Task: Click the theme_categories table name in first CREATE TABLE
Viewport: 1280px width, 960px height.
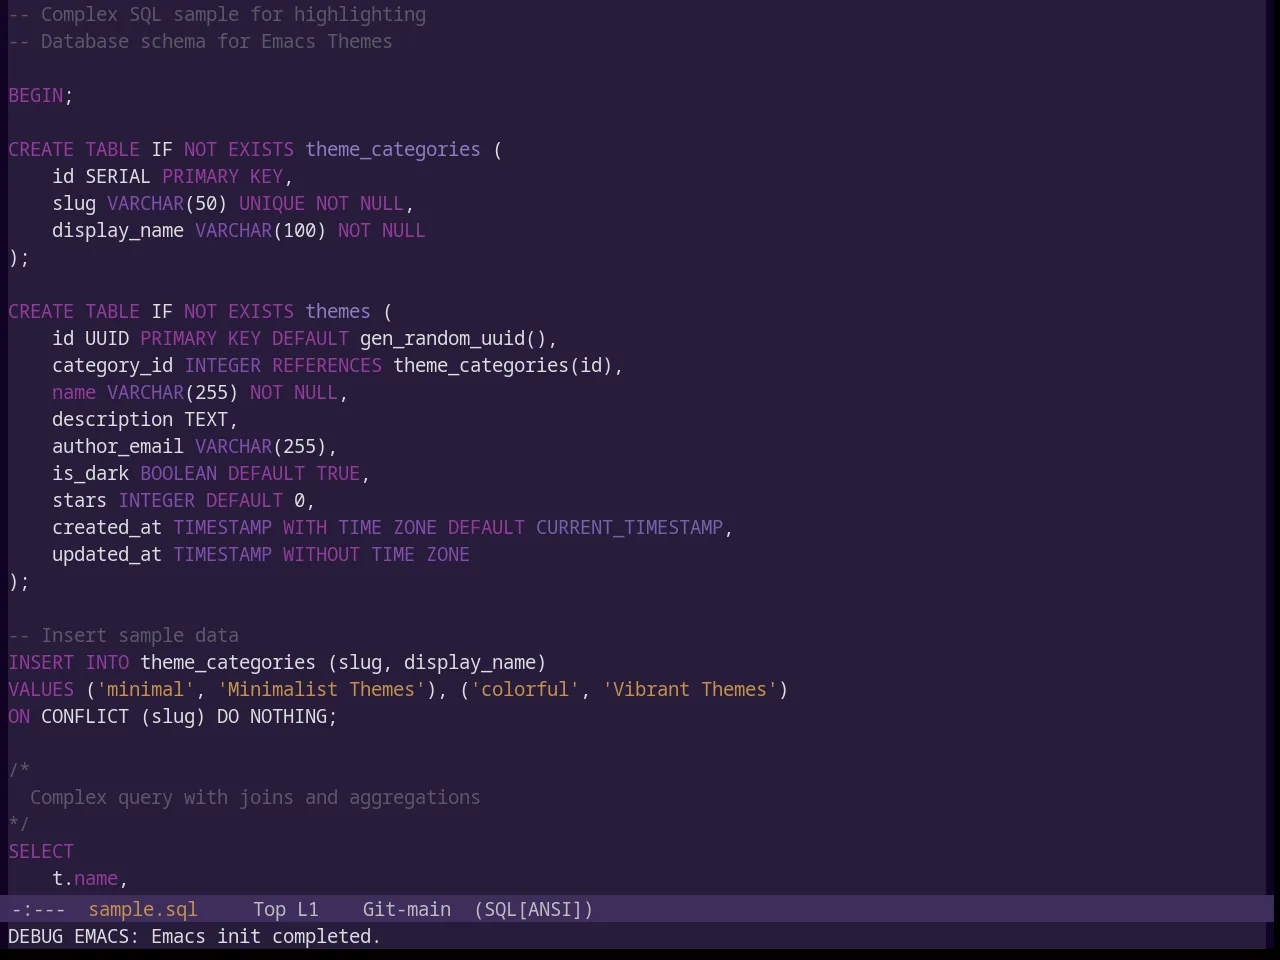Action: (393, 149)
